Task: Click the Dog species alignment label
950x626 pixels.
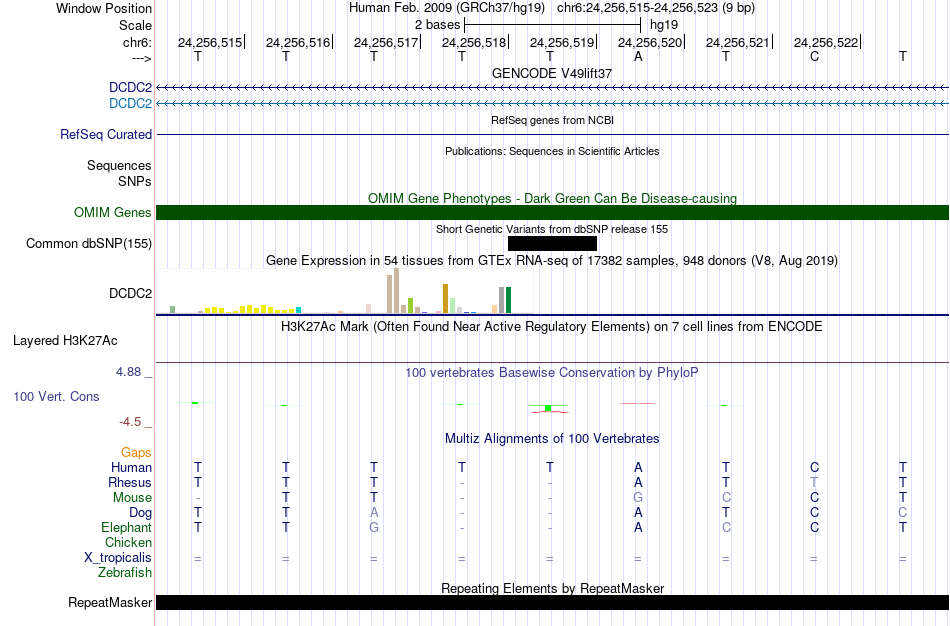Action: pyautogui.click(x=140, y=513)
